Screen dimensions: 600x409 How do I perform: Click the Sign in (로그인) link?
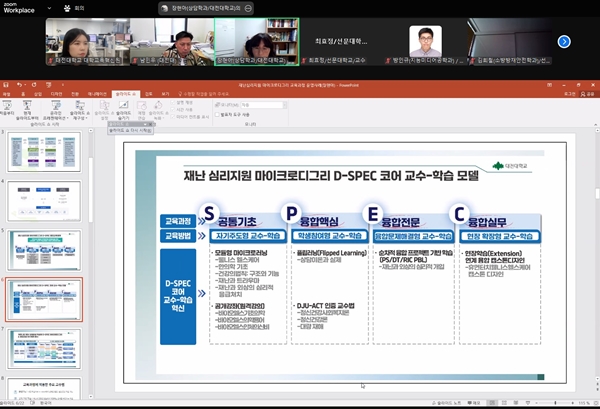pyautogui.click(x=569, y=94)
